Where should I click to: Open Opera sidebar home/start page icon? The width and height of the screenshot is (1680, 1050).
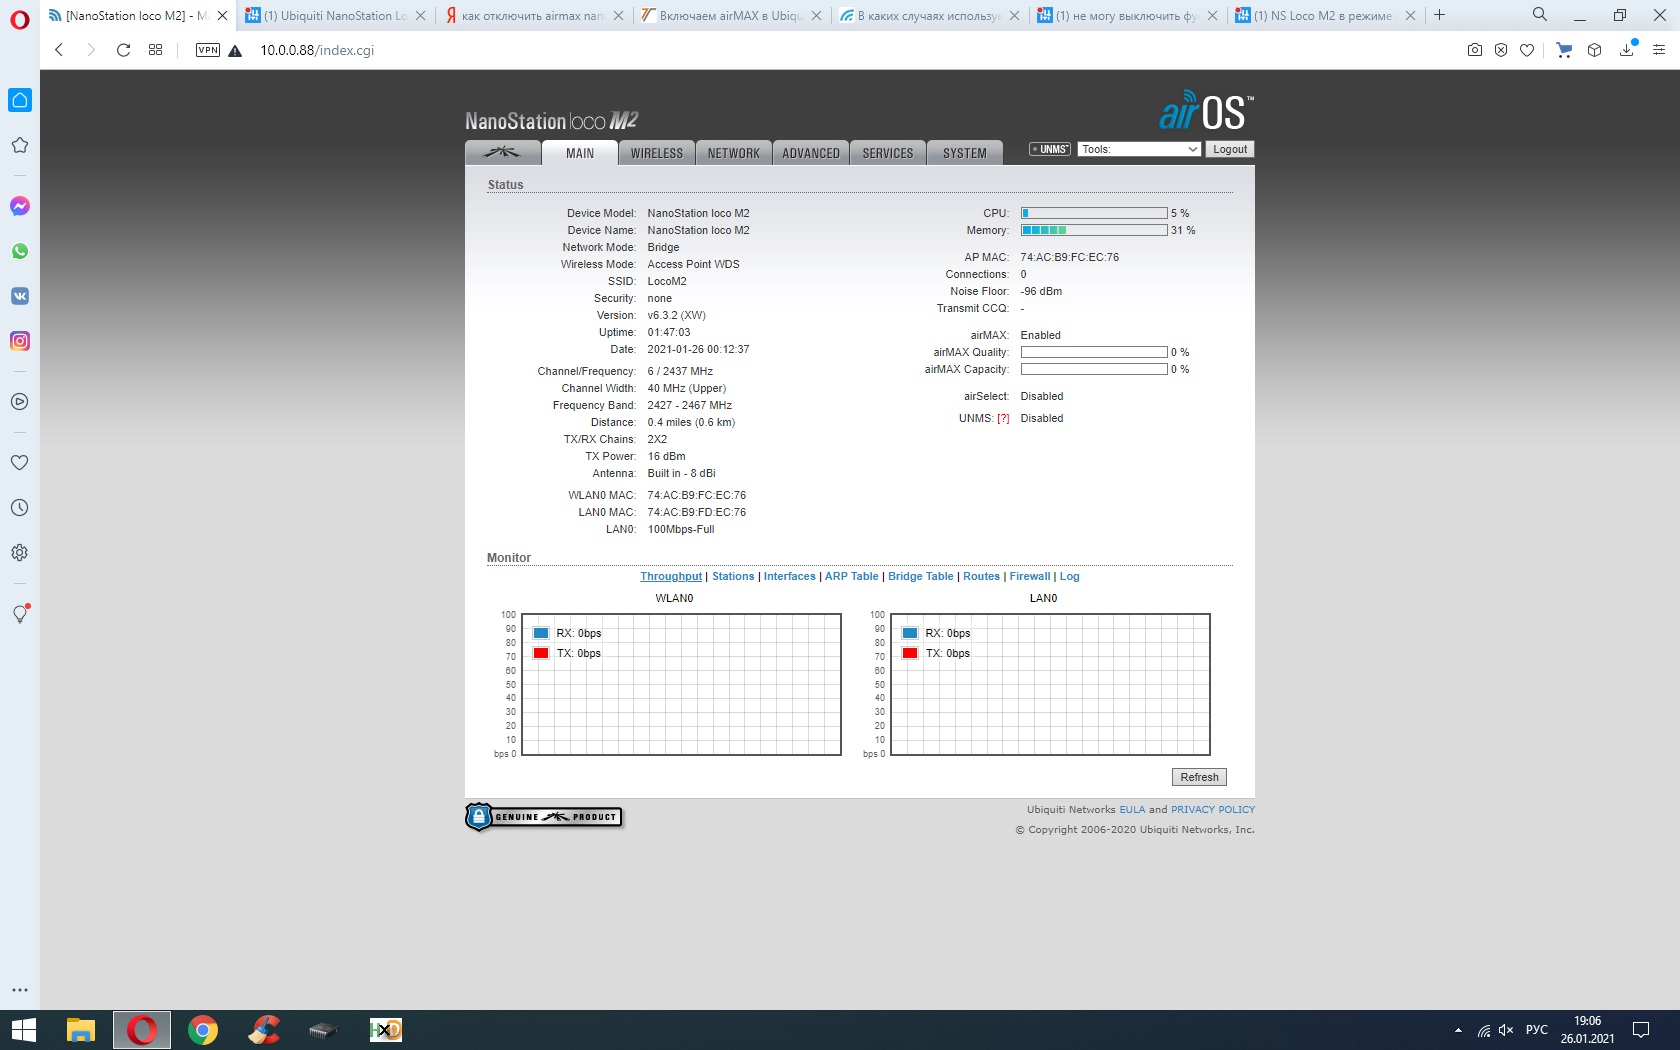[20, 100]
